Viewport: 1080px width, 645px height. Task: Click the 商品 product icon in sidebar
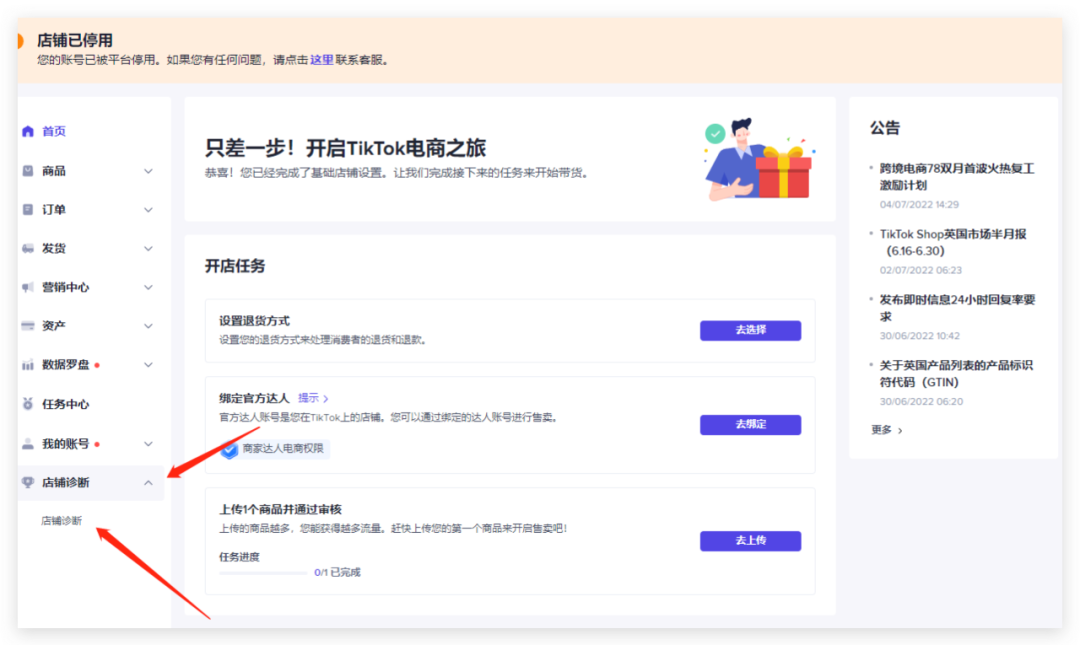28,171
